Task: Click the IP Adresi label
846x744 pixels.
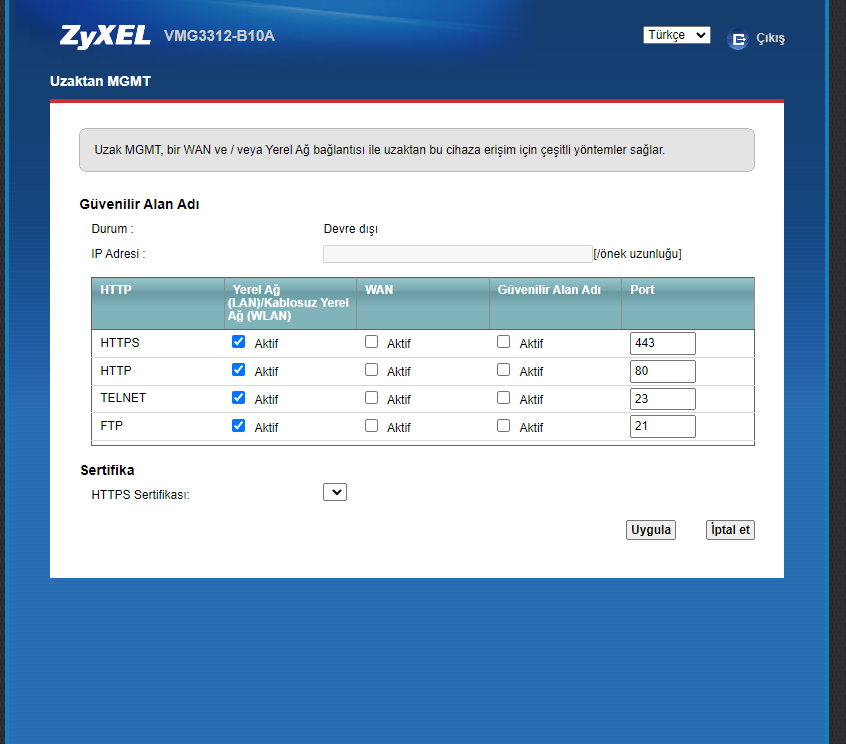Action: pyautogui.click(x=118, y=254)
